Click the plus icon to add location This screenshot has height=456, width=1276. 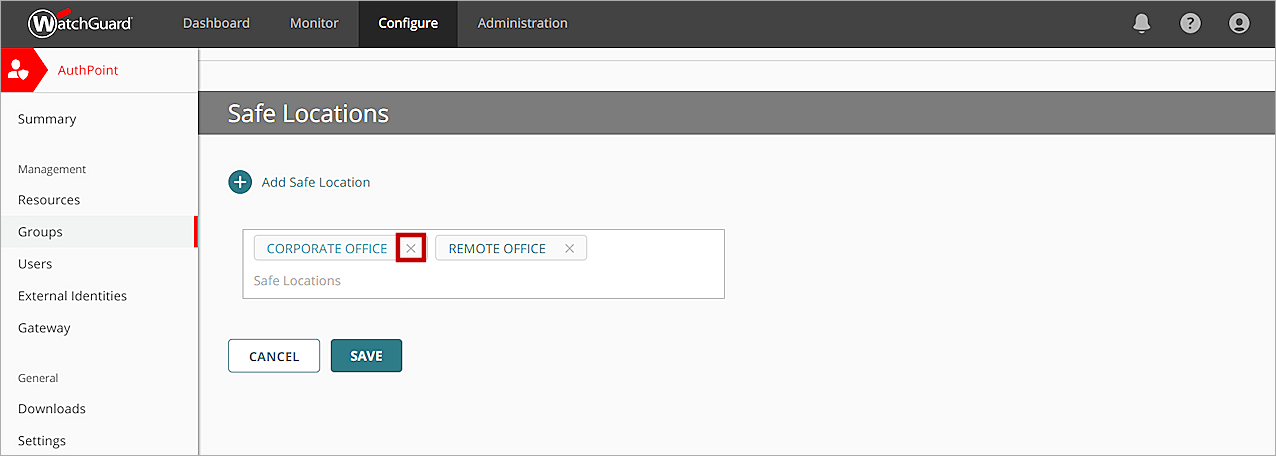coord(240,182)
